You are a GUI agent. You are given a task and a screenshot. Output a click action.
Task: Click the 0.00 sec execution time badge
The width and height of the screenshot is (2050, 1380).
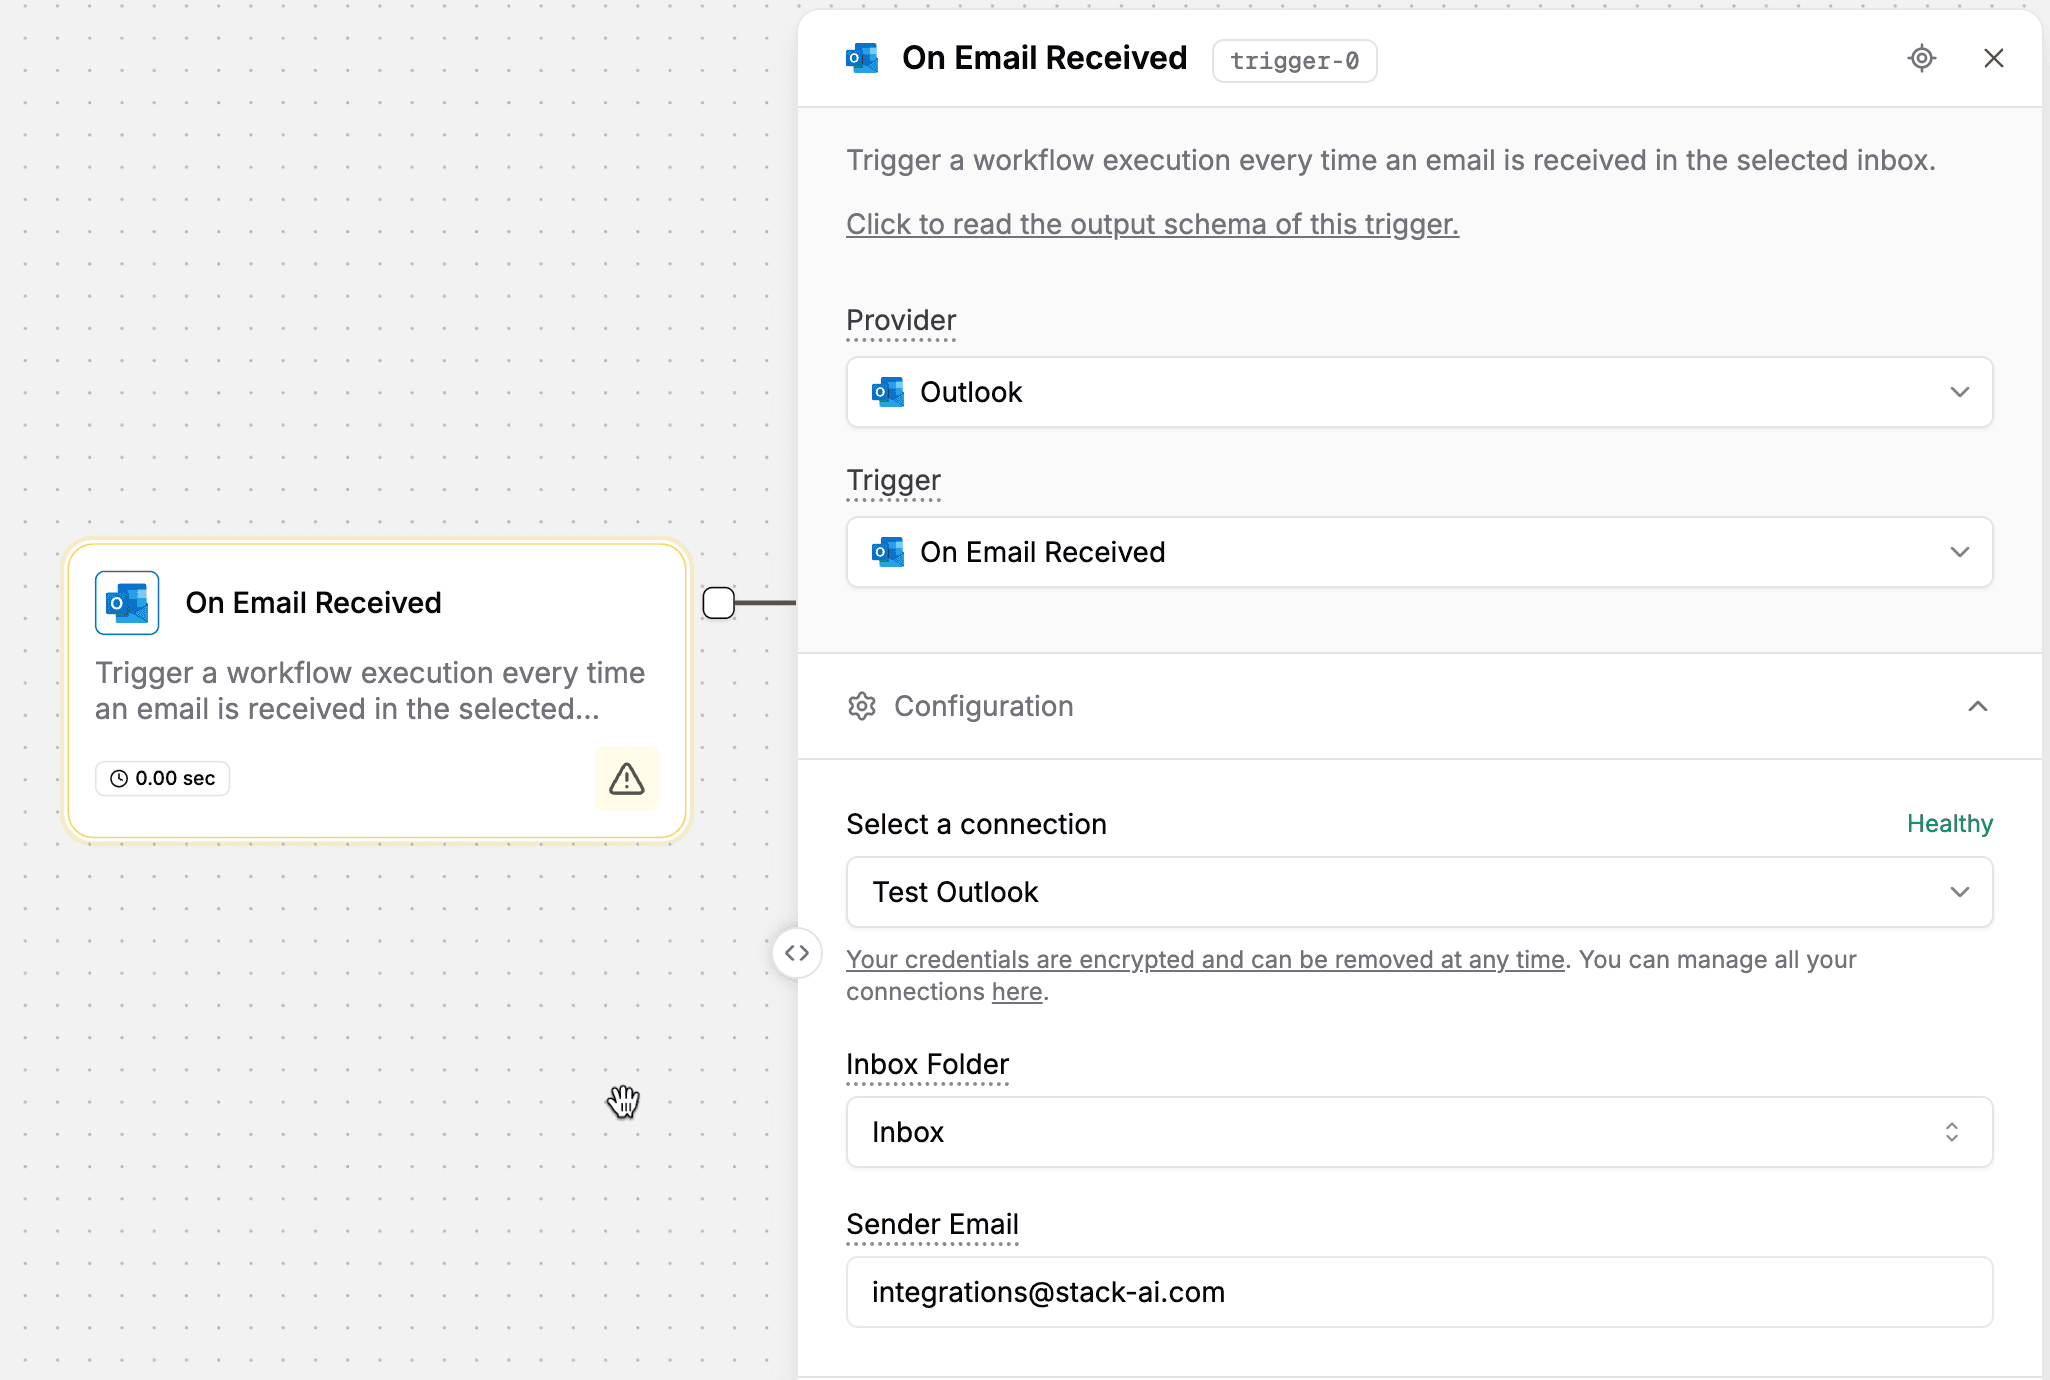coord(163,778)
